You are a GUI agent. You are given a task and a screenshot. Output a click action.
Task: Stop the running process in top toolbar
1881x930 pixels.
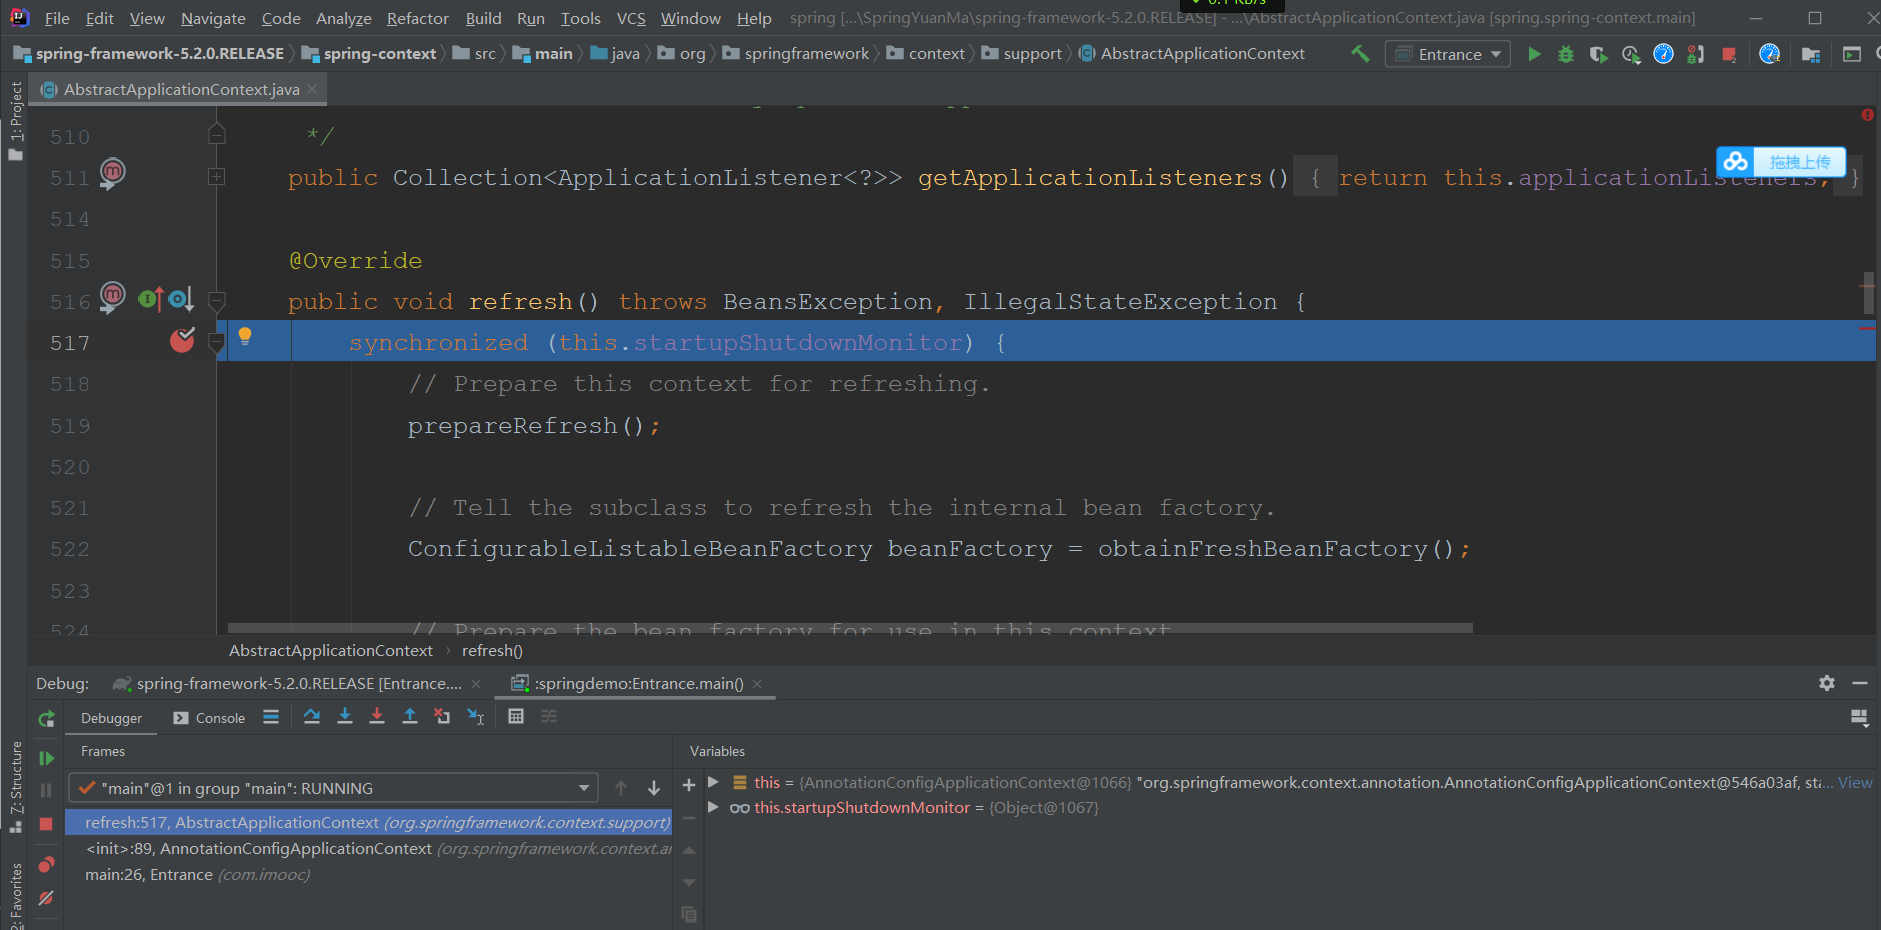[1728, 54]
